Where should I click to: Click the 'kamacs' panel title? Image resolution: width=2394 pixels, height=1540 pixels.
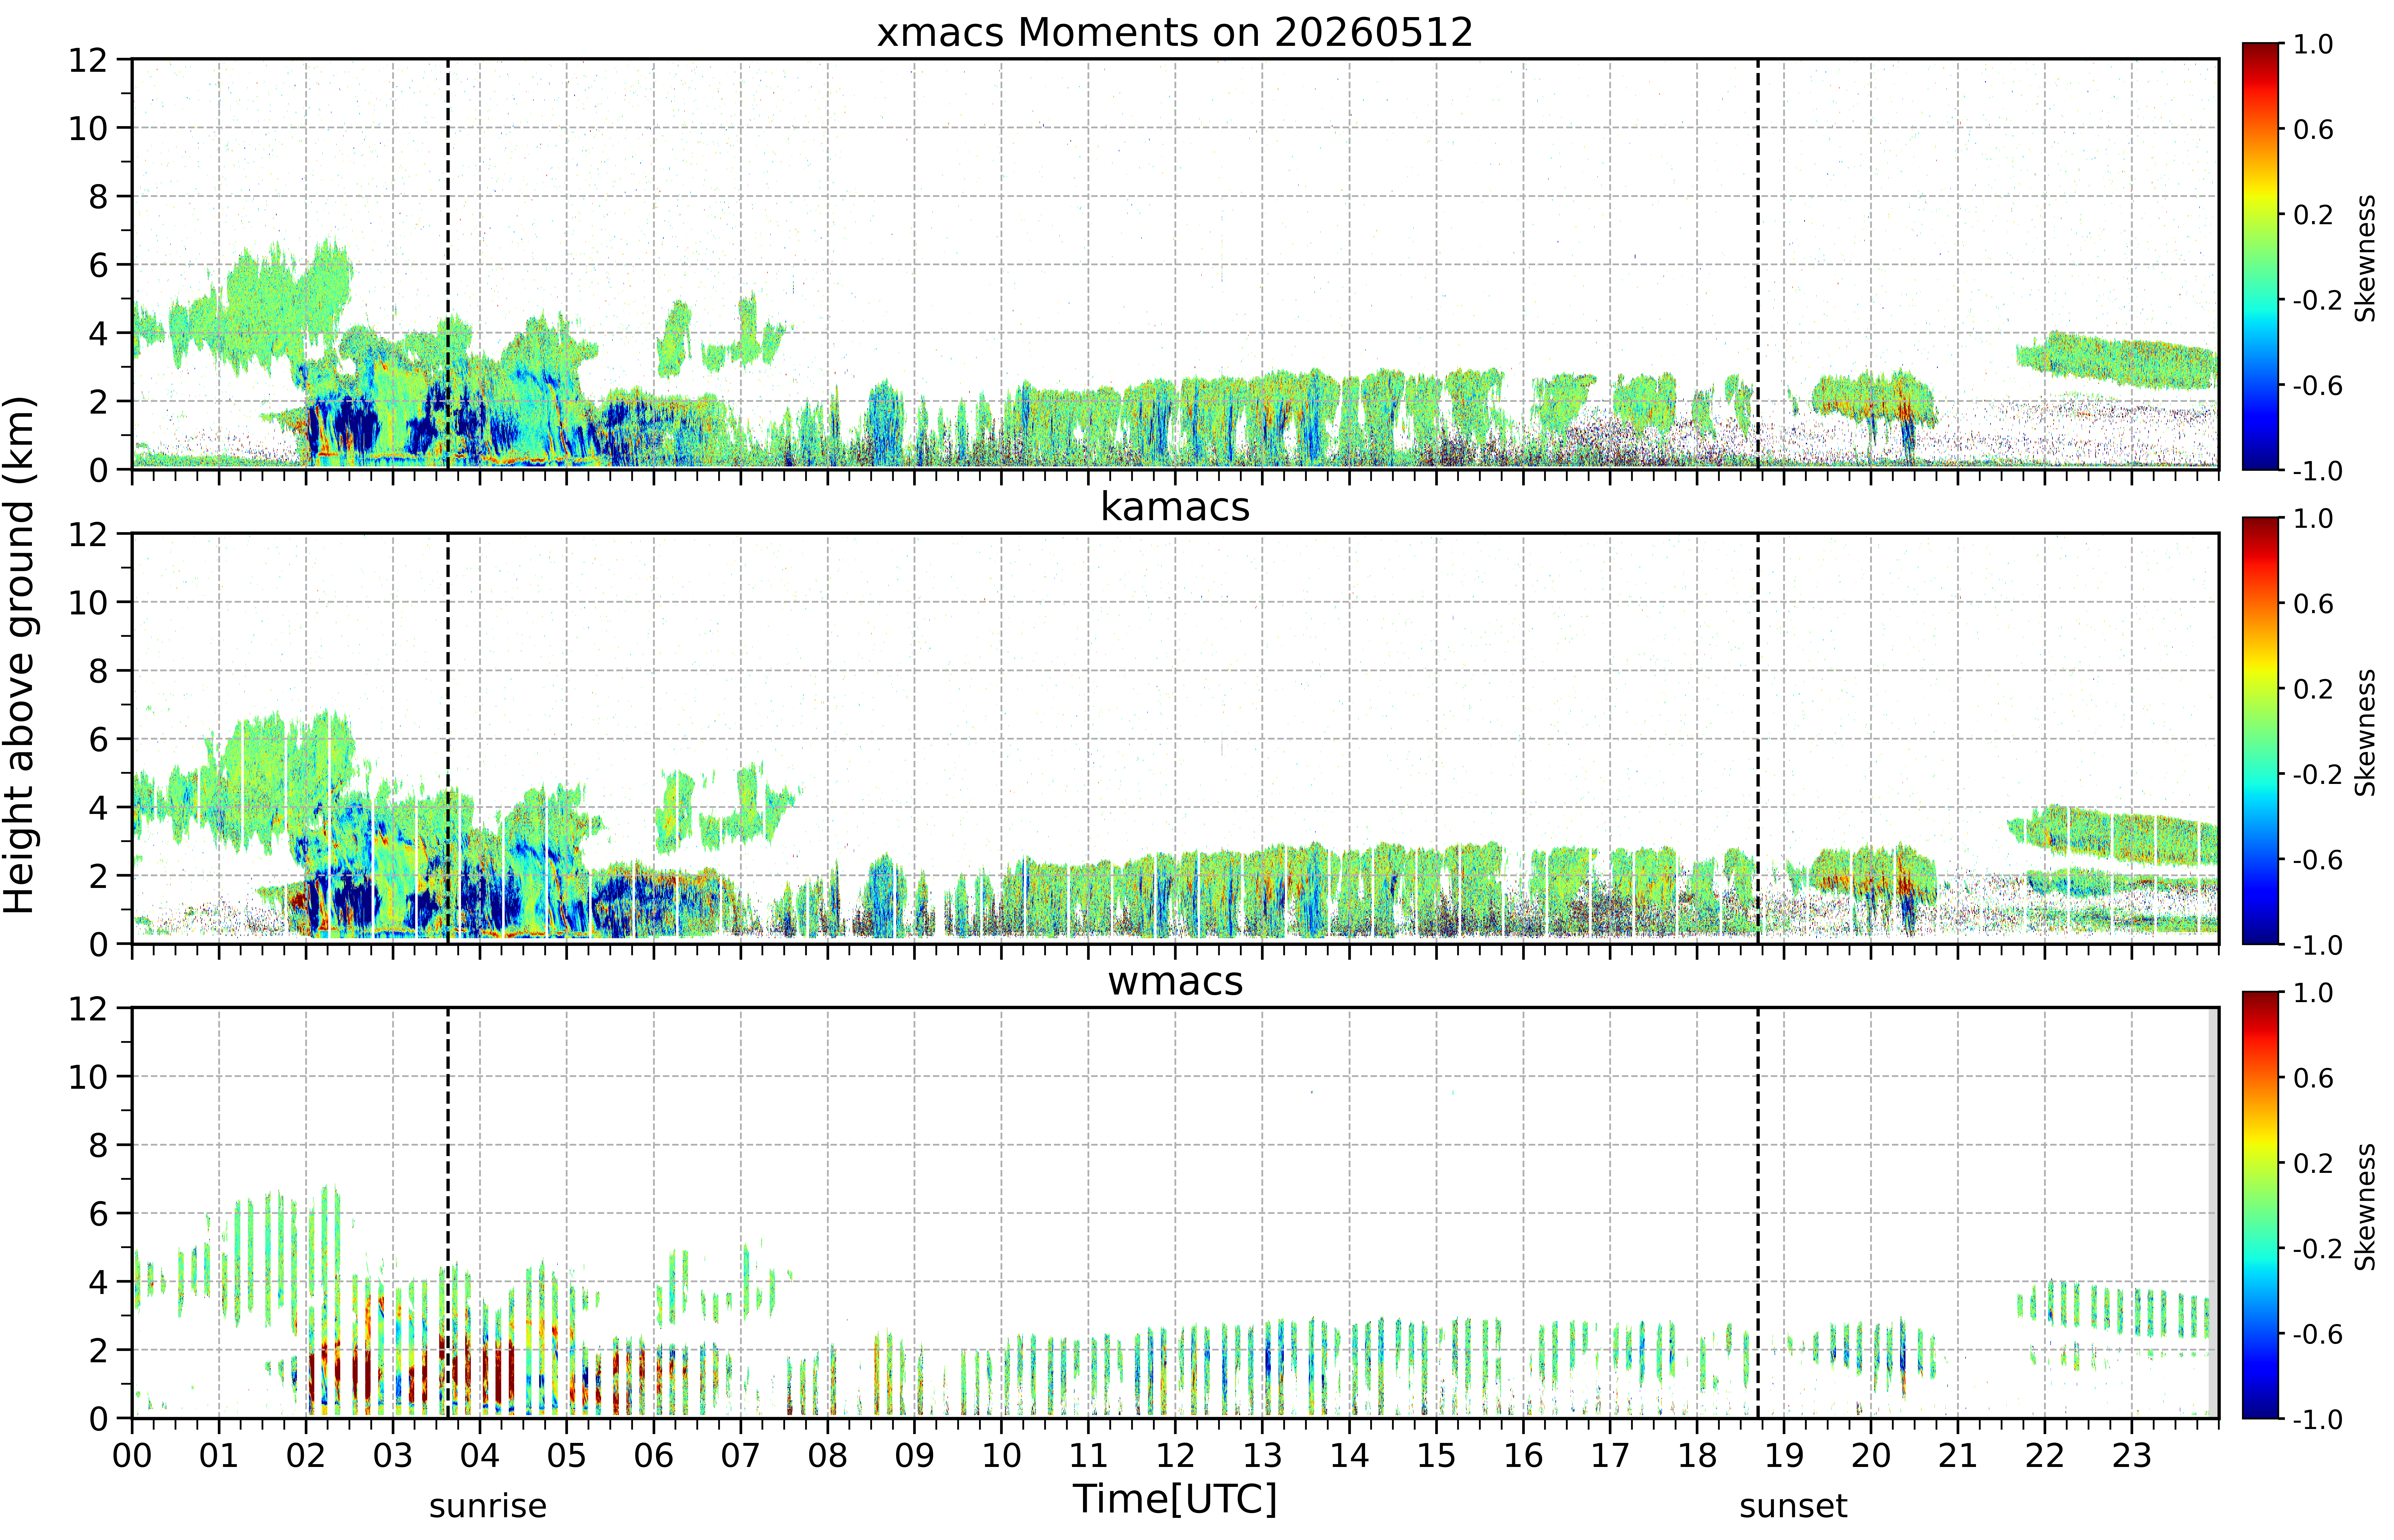[1175, 507]
